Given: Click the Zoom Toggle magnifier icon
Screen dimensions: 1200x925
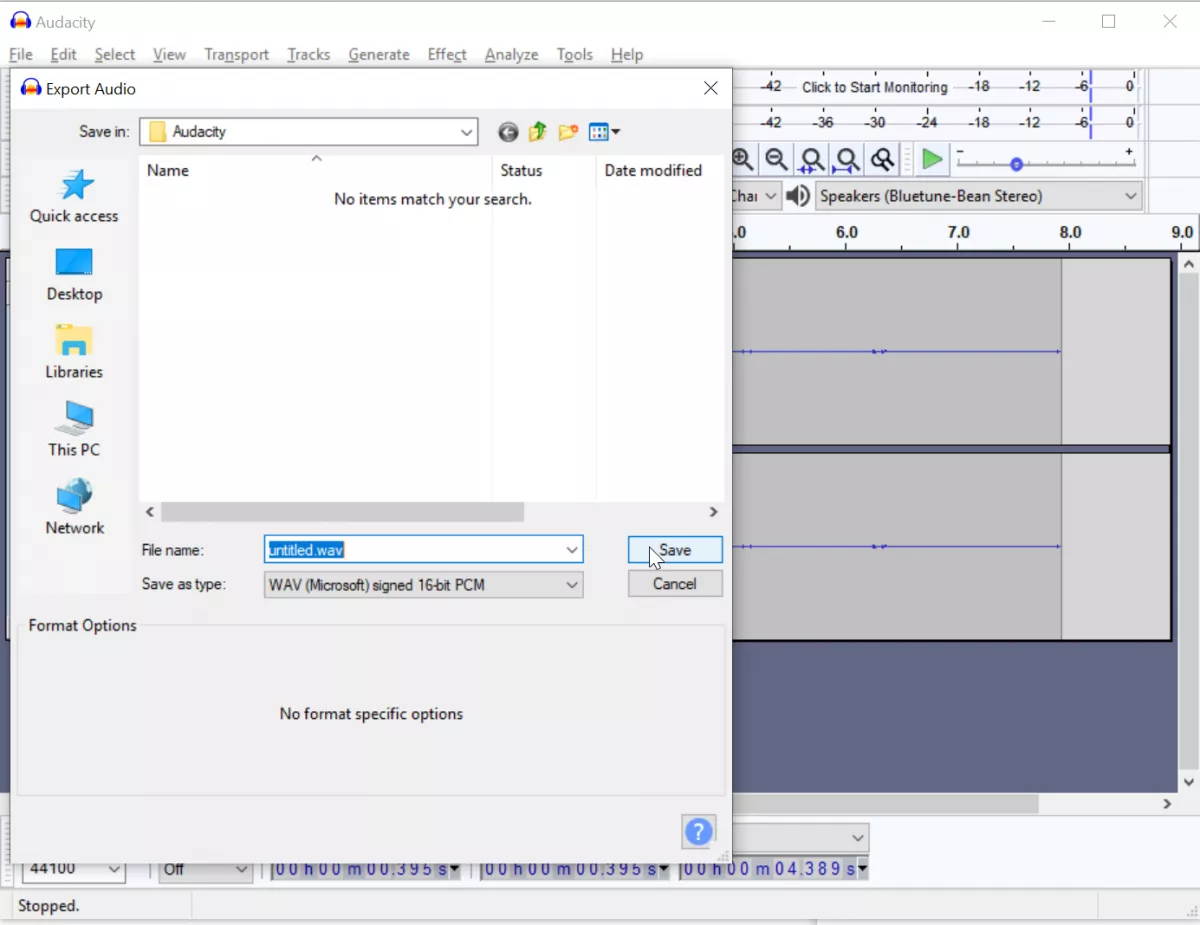Looking at the screenshot, I should [x=882, y=159].
